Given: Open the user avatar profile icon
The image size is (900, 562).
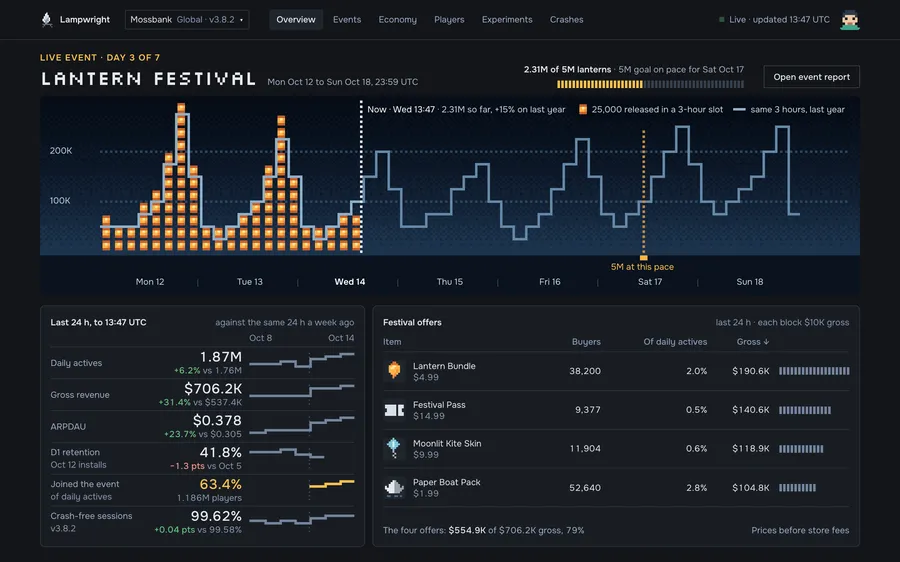Looking at the screenshot, I should (x=849, y=20).
